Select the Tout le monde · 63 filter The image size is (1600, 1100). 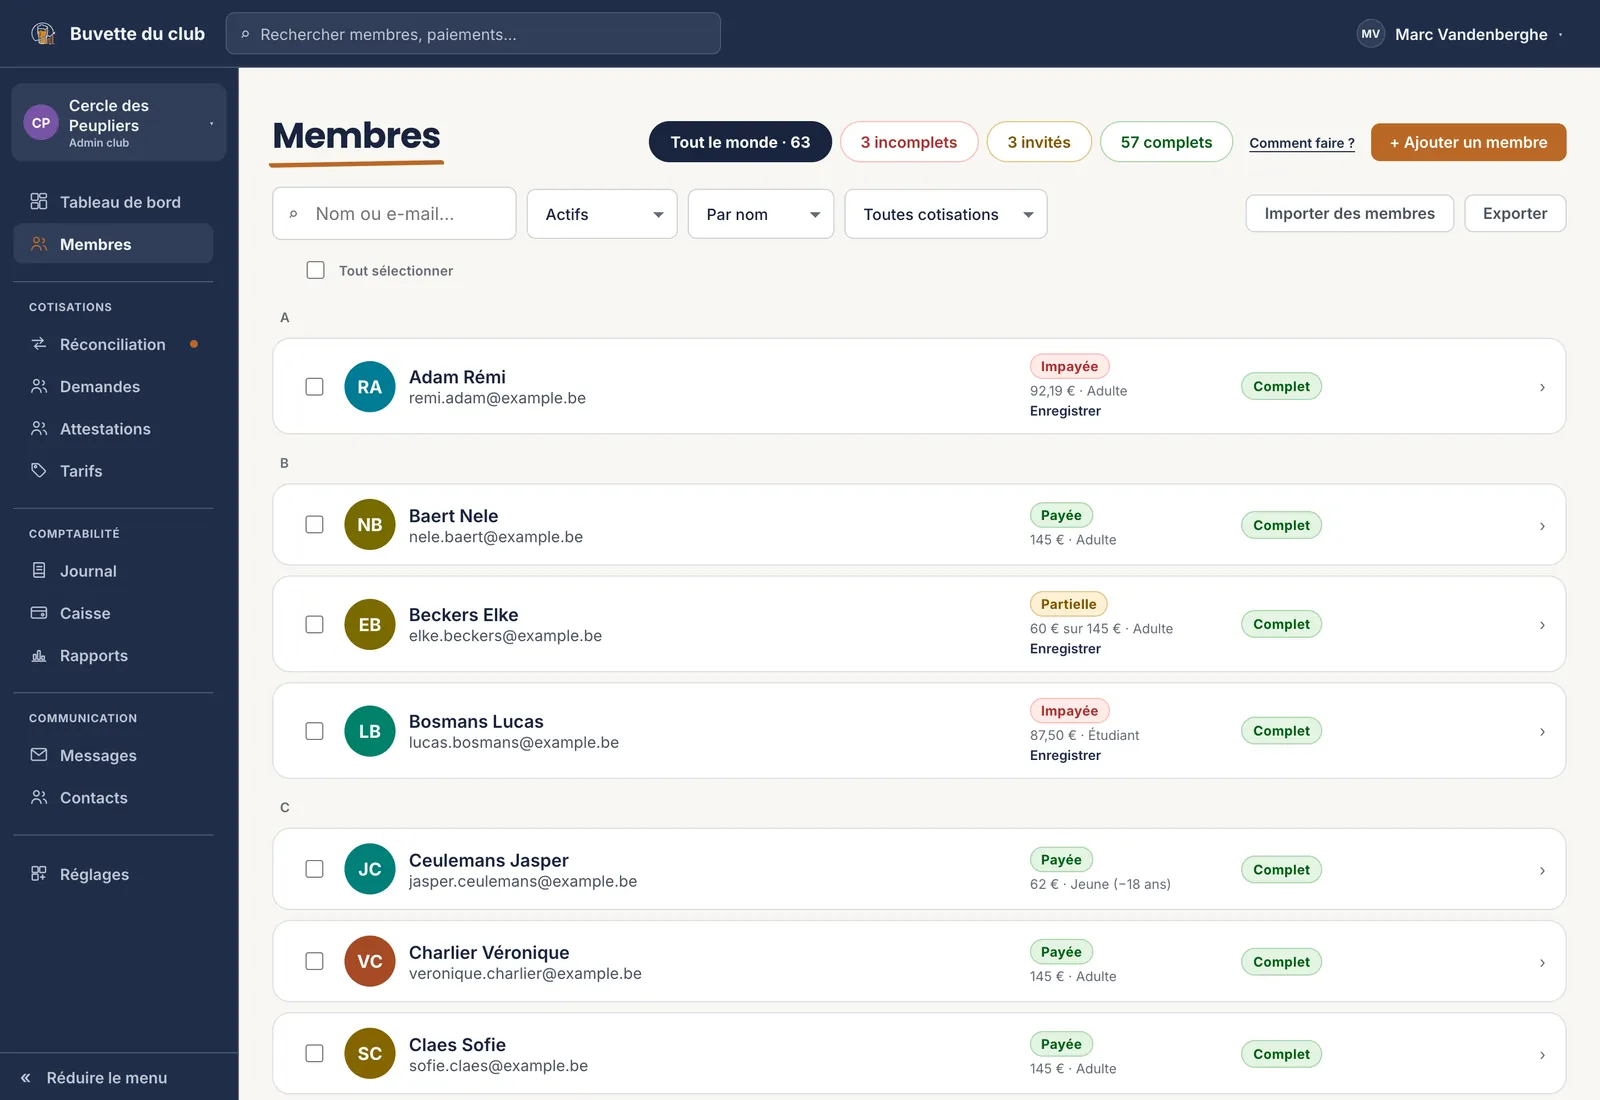(740, 142)
